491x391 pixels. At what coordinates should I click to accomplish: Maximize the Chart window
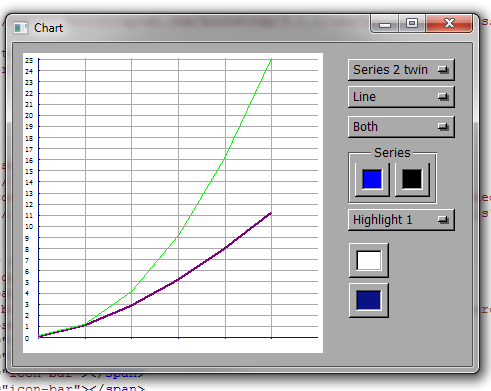(x=412, y=23)
